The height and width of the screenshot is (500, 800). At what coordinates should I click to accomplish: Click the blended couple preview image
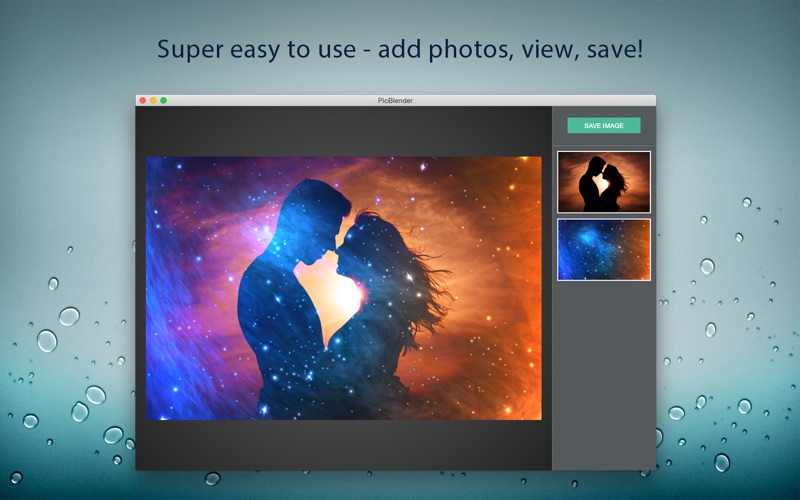tap(344, 288)
